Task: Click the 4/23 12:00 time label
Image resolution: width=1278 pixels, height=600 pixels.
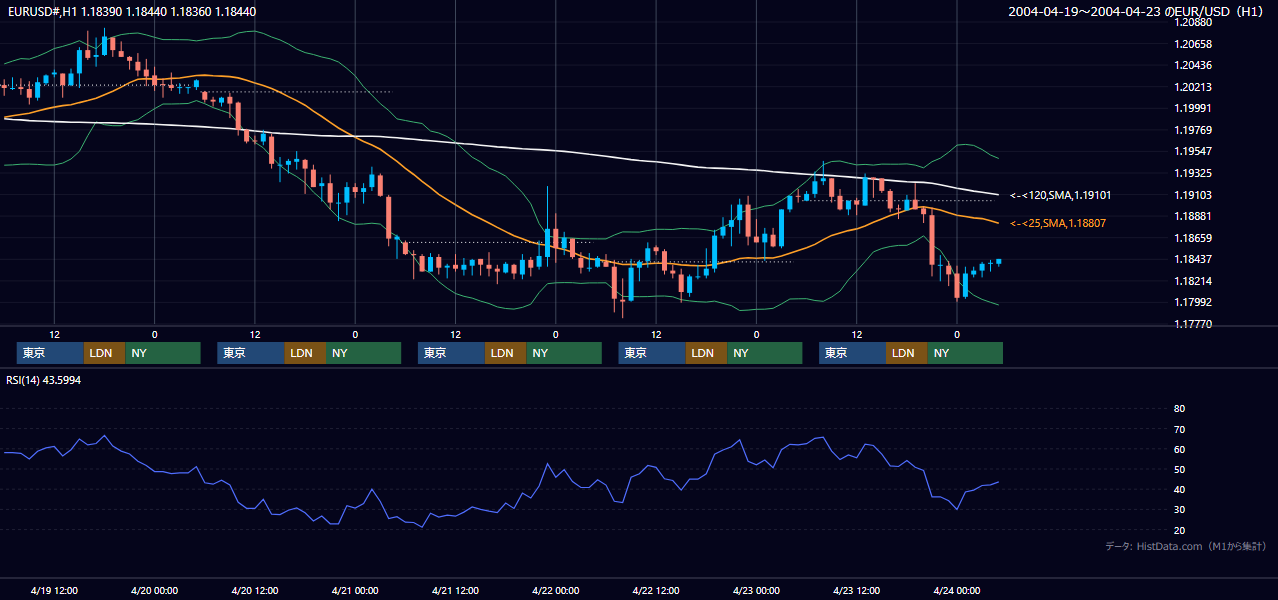Action: [856, 591]
